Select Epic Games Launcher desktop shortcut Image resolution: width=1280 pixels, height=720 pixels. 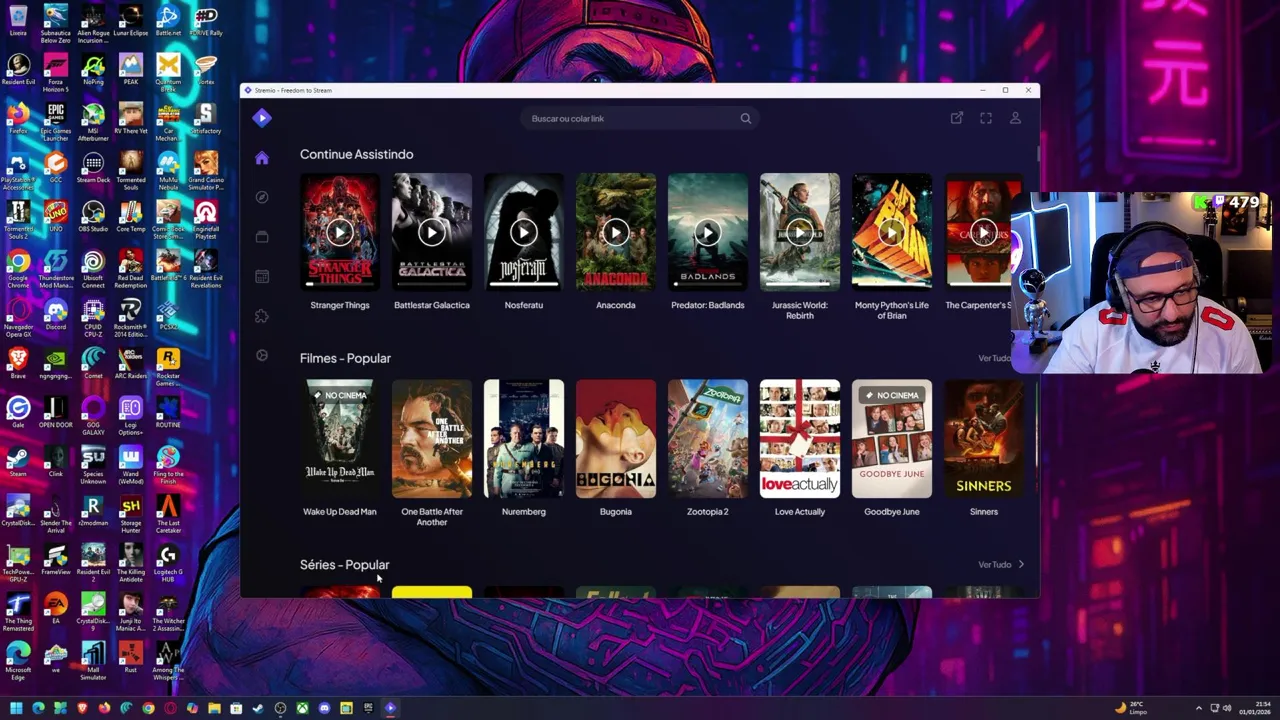(56, 120)
